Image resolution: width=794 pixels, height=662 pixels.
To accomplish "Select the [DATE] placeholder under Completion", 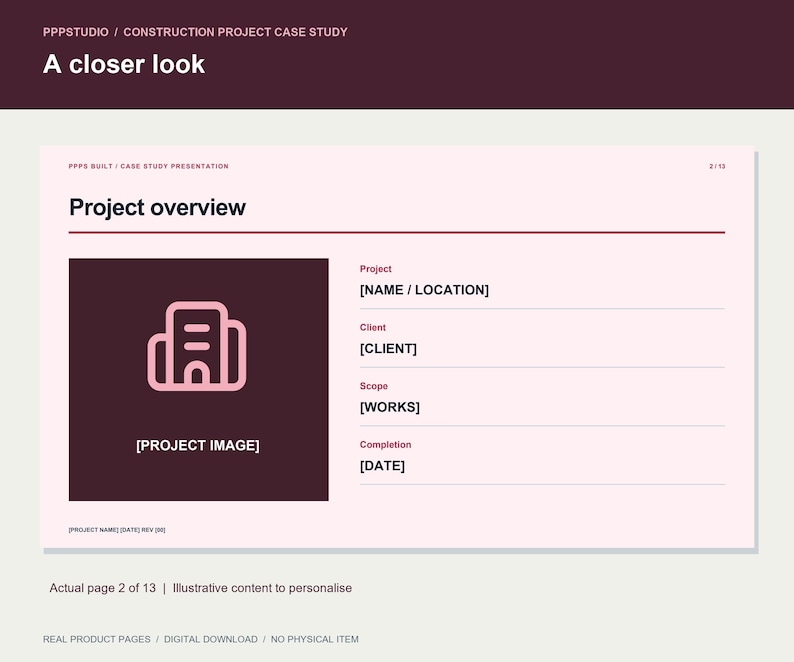I will tap(382, 465).
